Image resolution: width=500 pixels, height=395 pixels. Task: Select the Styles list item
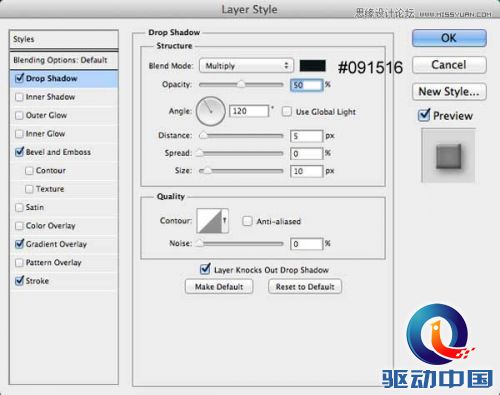(x=64, y=39)
